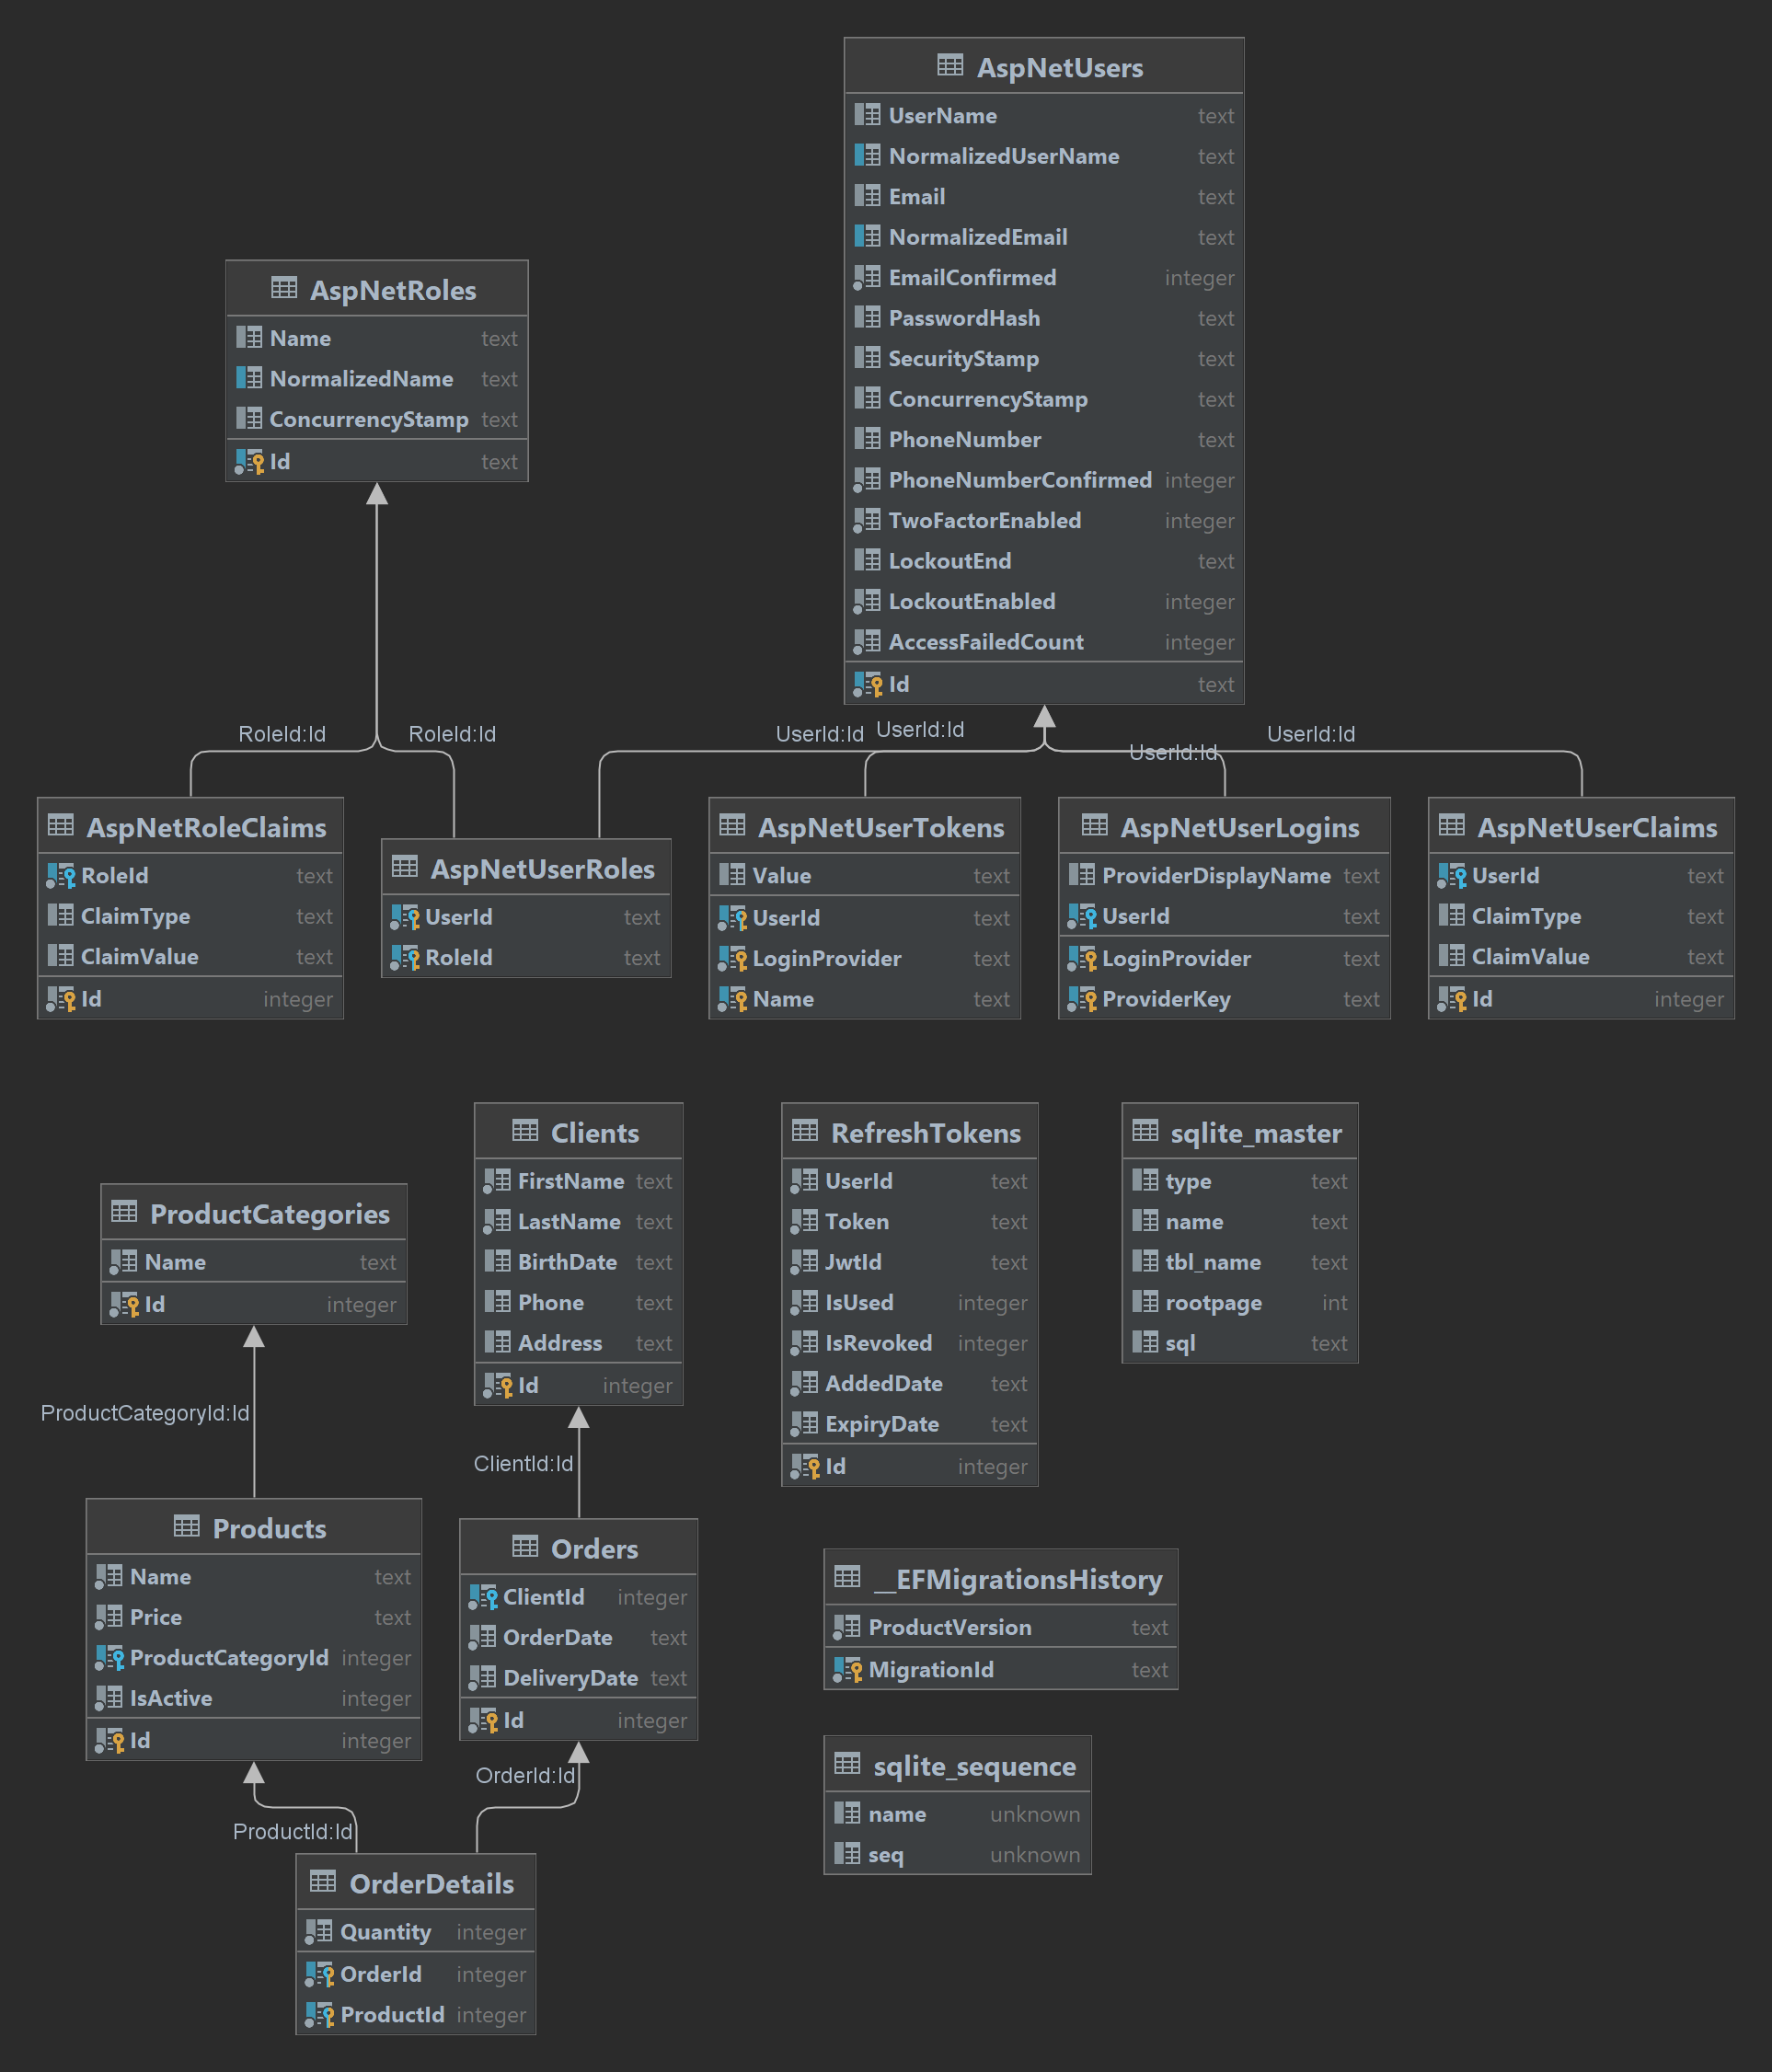Click key icon for OrderDetails ProductId
This screenshot has height=2072, width=1772.
(x=320, y=2014)
